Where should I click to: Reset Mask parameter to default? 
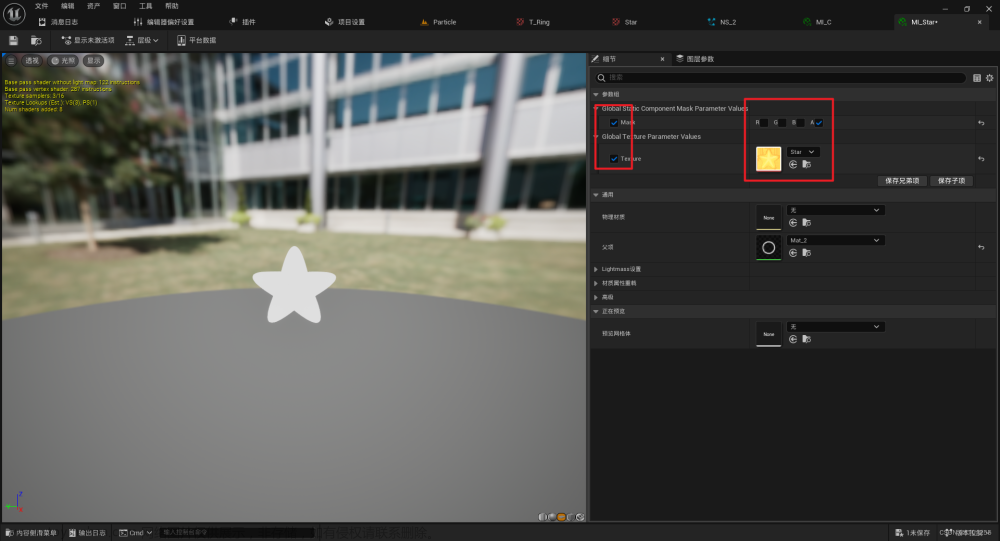click(982, 122)
